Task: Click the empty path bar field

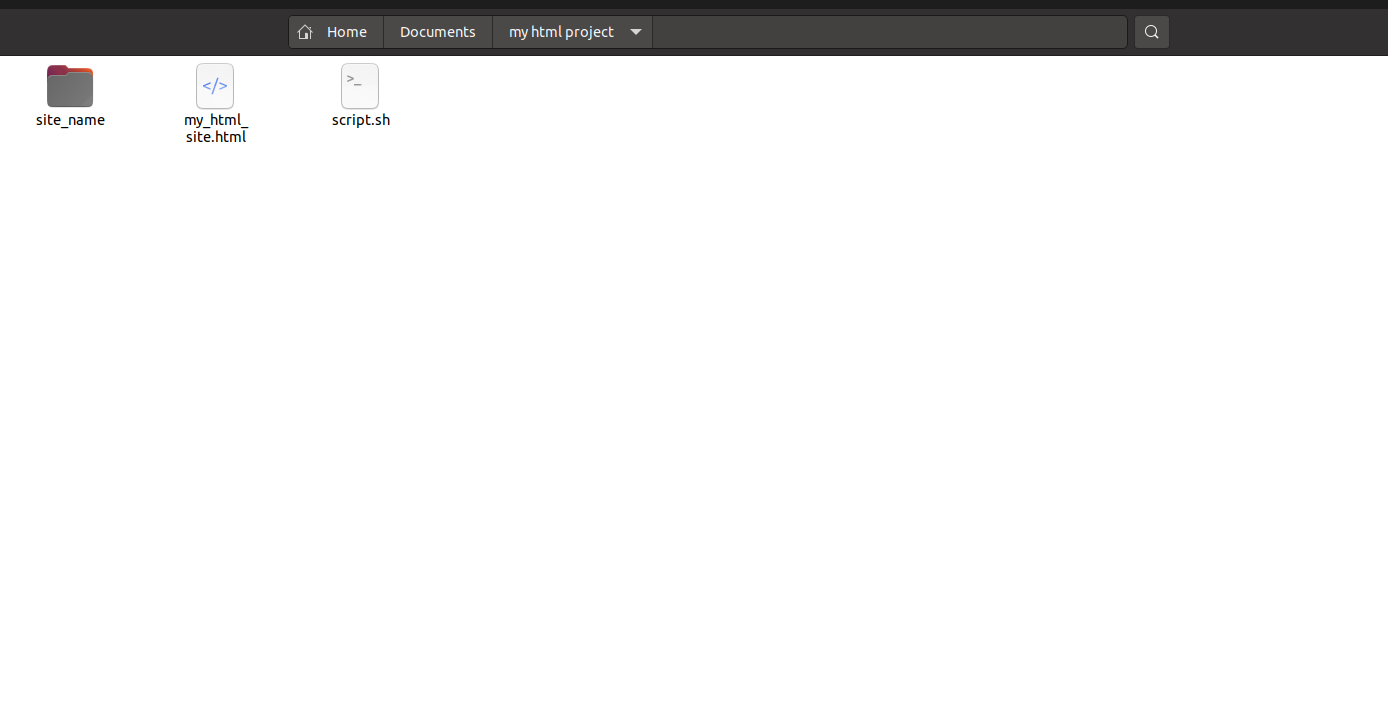Action: pyautogui.click(x=890, y=31)
